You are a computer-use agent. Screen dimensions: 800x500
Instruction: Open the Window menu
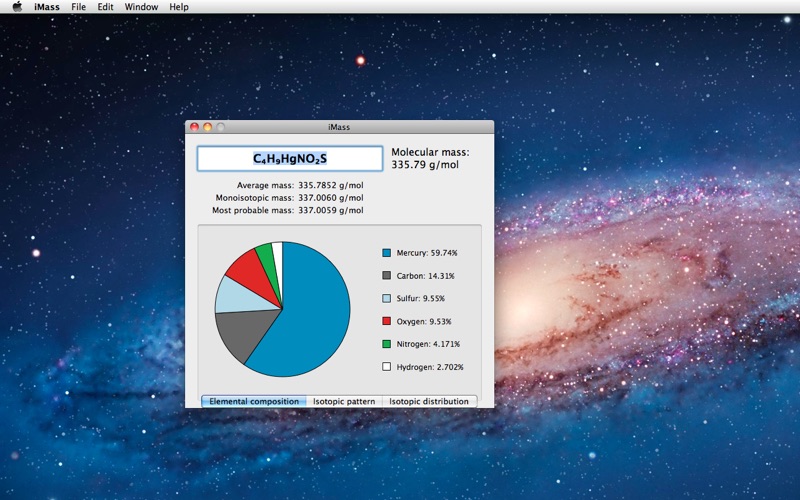[x=141, y=7]
